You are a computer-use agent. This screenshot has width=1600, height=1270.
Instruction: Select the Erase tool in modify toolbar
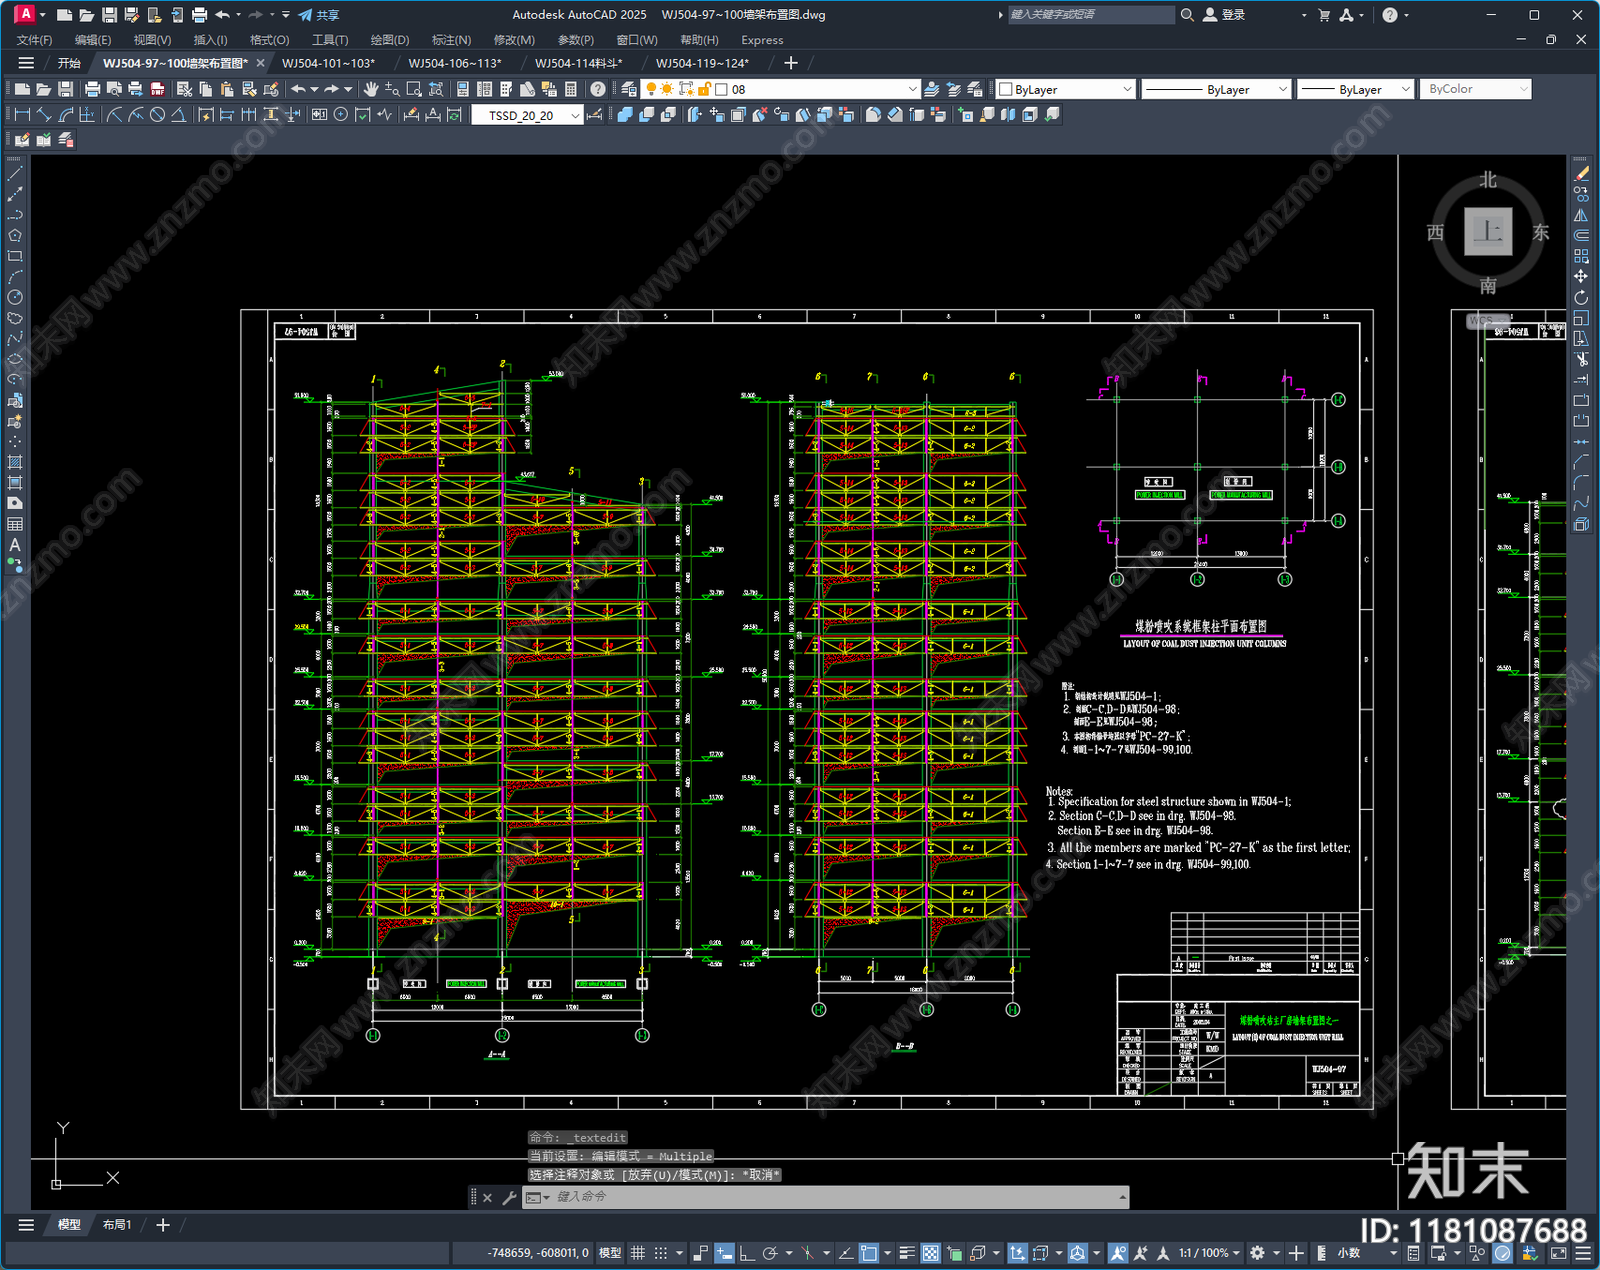coord(1581,174)
